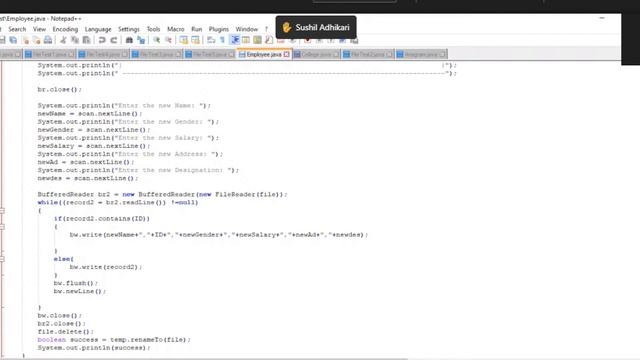Open the Replace toolbar icon
Image resolution: width=640 pixels, height=360 pixels.
point(141,40)
